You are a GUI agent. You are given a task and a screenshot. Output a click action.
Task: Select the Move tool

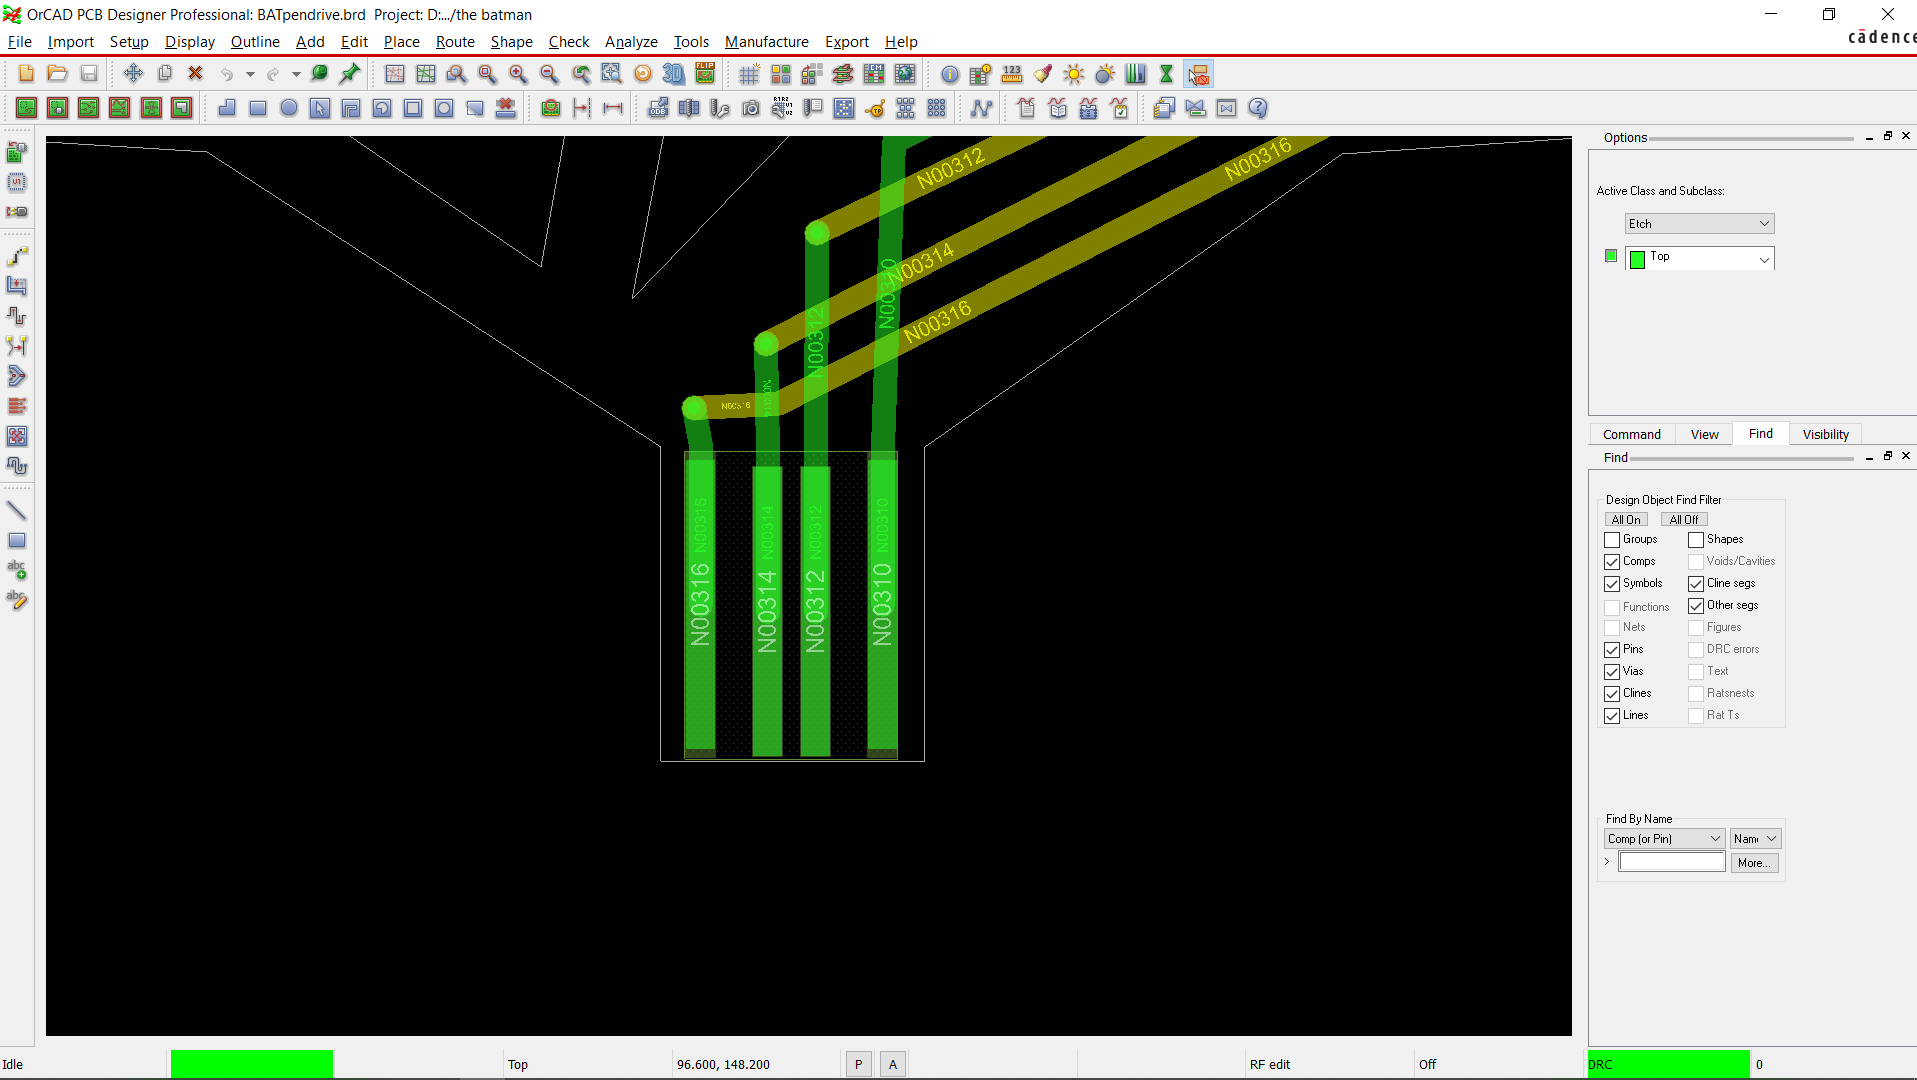pyautogui.click(x=133, y=74)
